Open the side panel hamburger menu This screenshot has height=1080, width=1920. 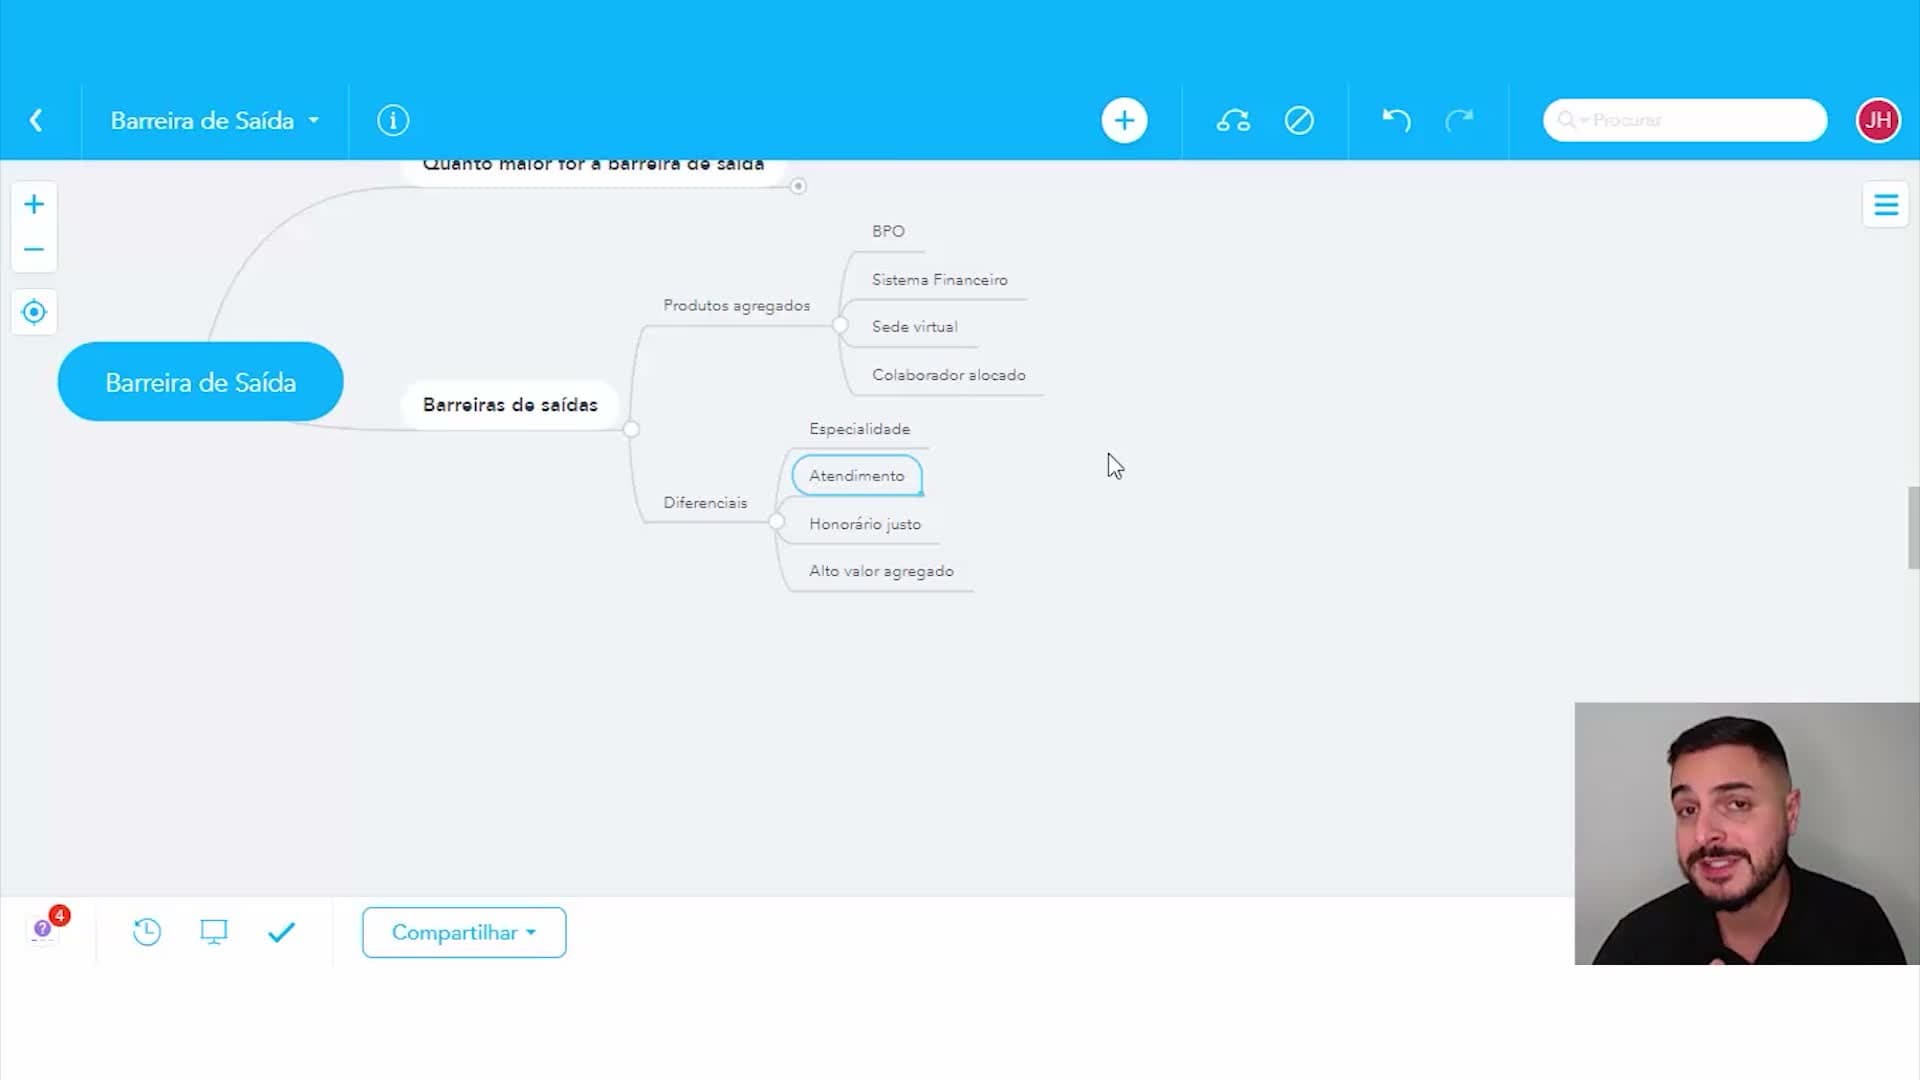coord(1886,205)
